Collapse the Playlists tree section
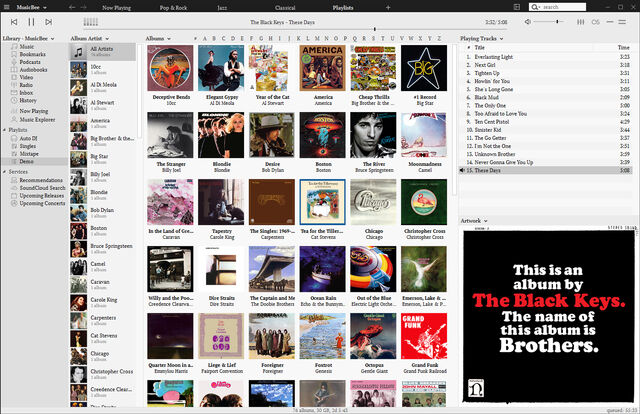640x414 pixels. point(4,130)
